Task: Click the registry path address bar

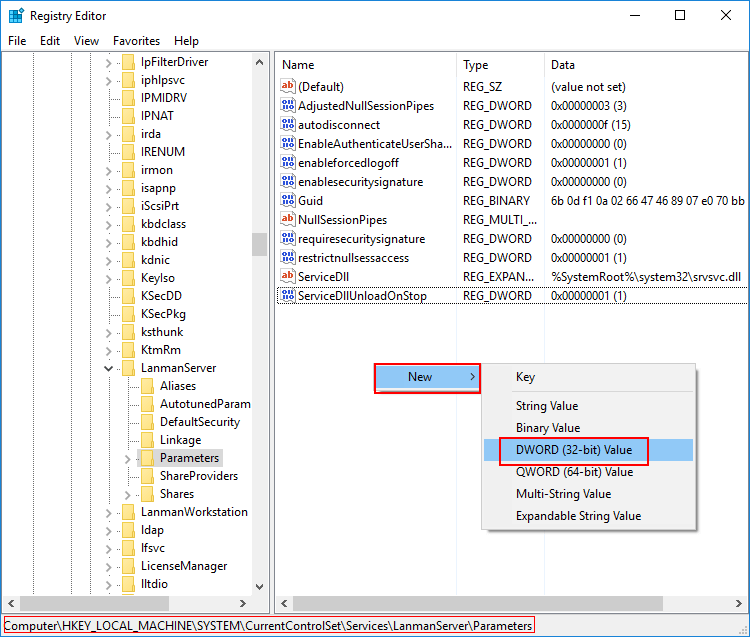Action: (x=268, y=626)
